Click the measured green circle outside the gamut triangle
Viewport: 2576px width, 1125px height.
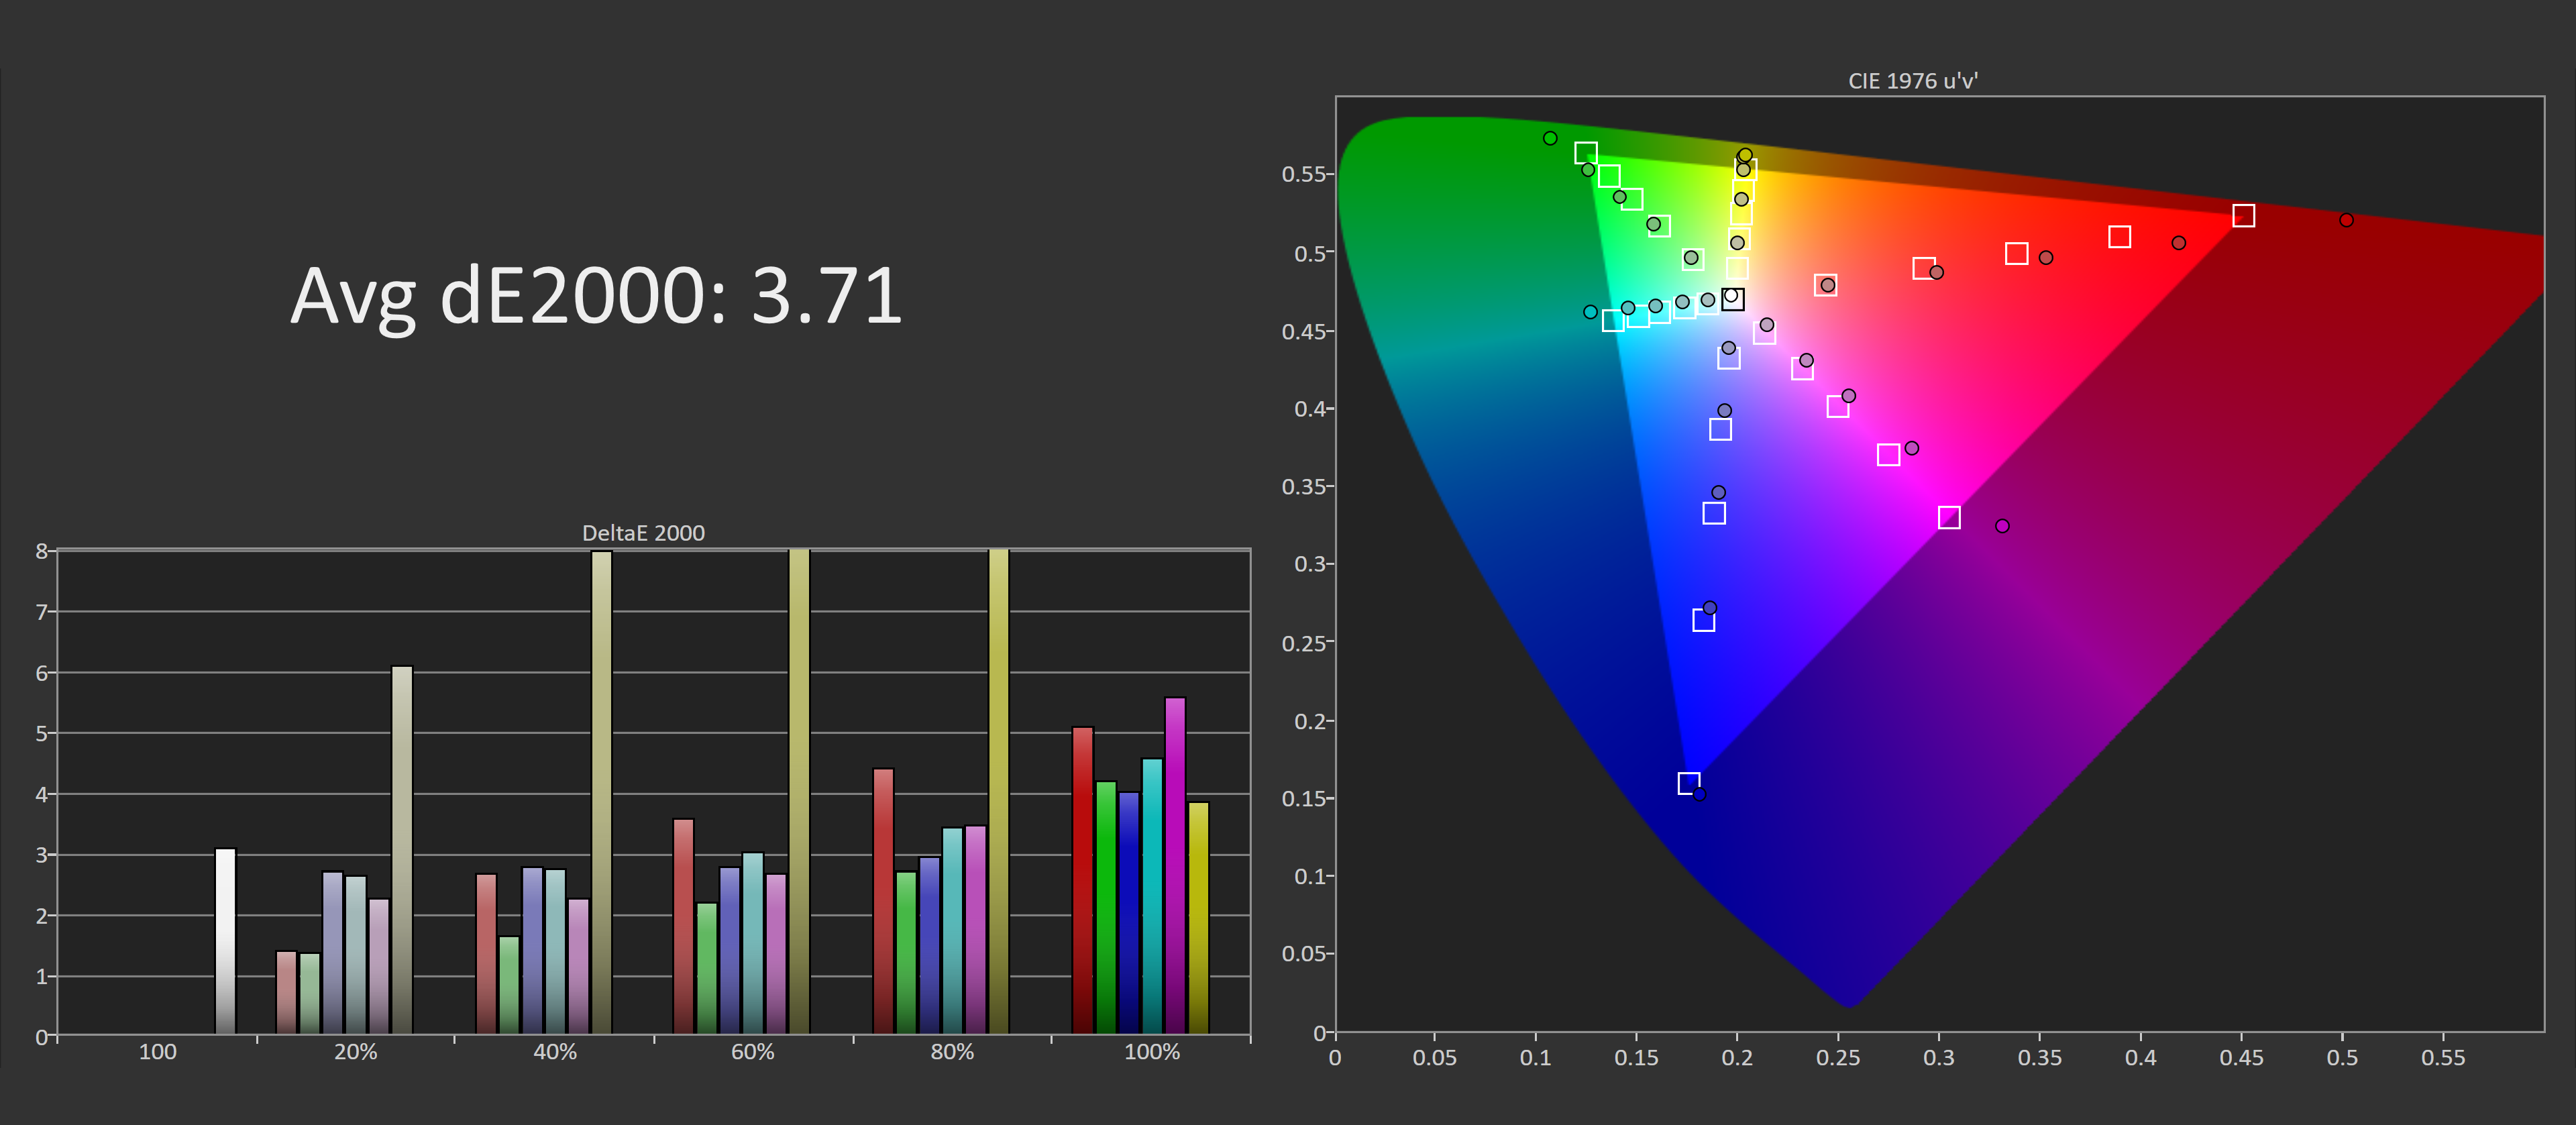tap(1550, 138)
